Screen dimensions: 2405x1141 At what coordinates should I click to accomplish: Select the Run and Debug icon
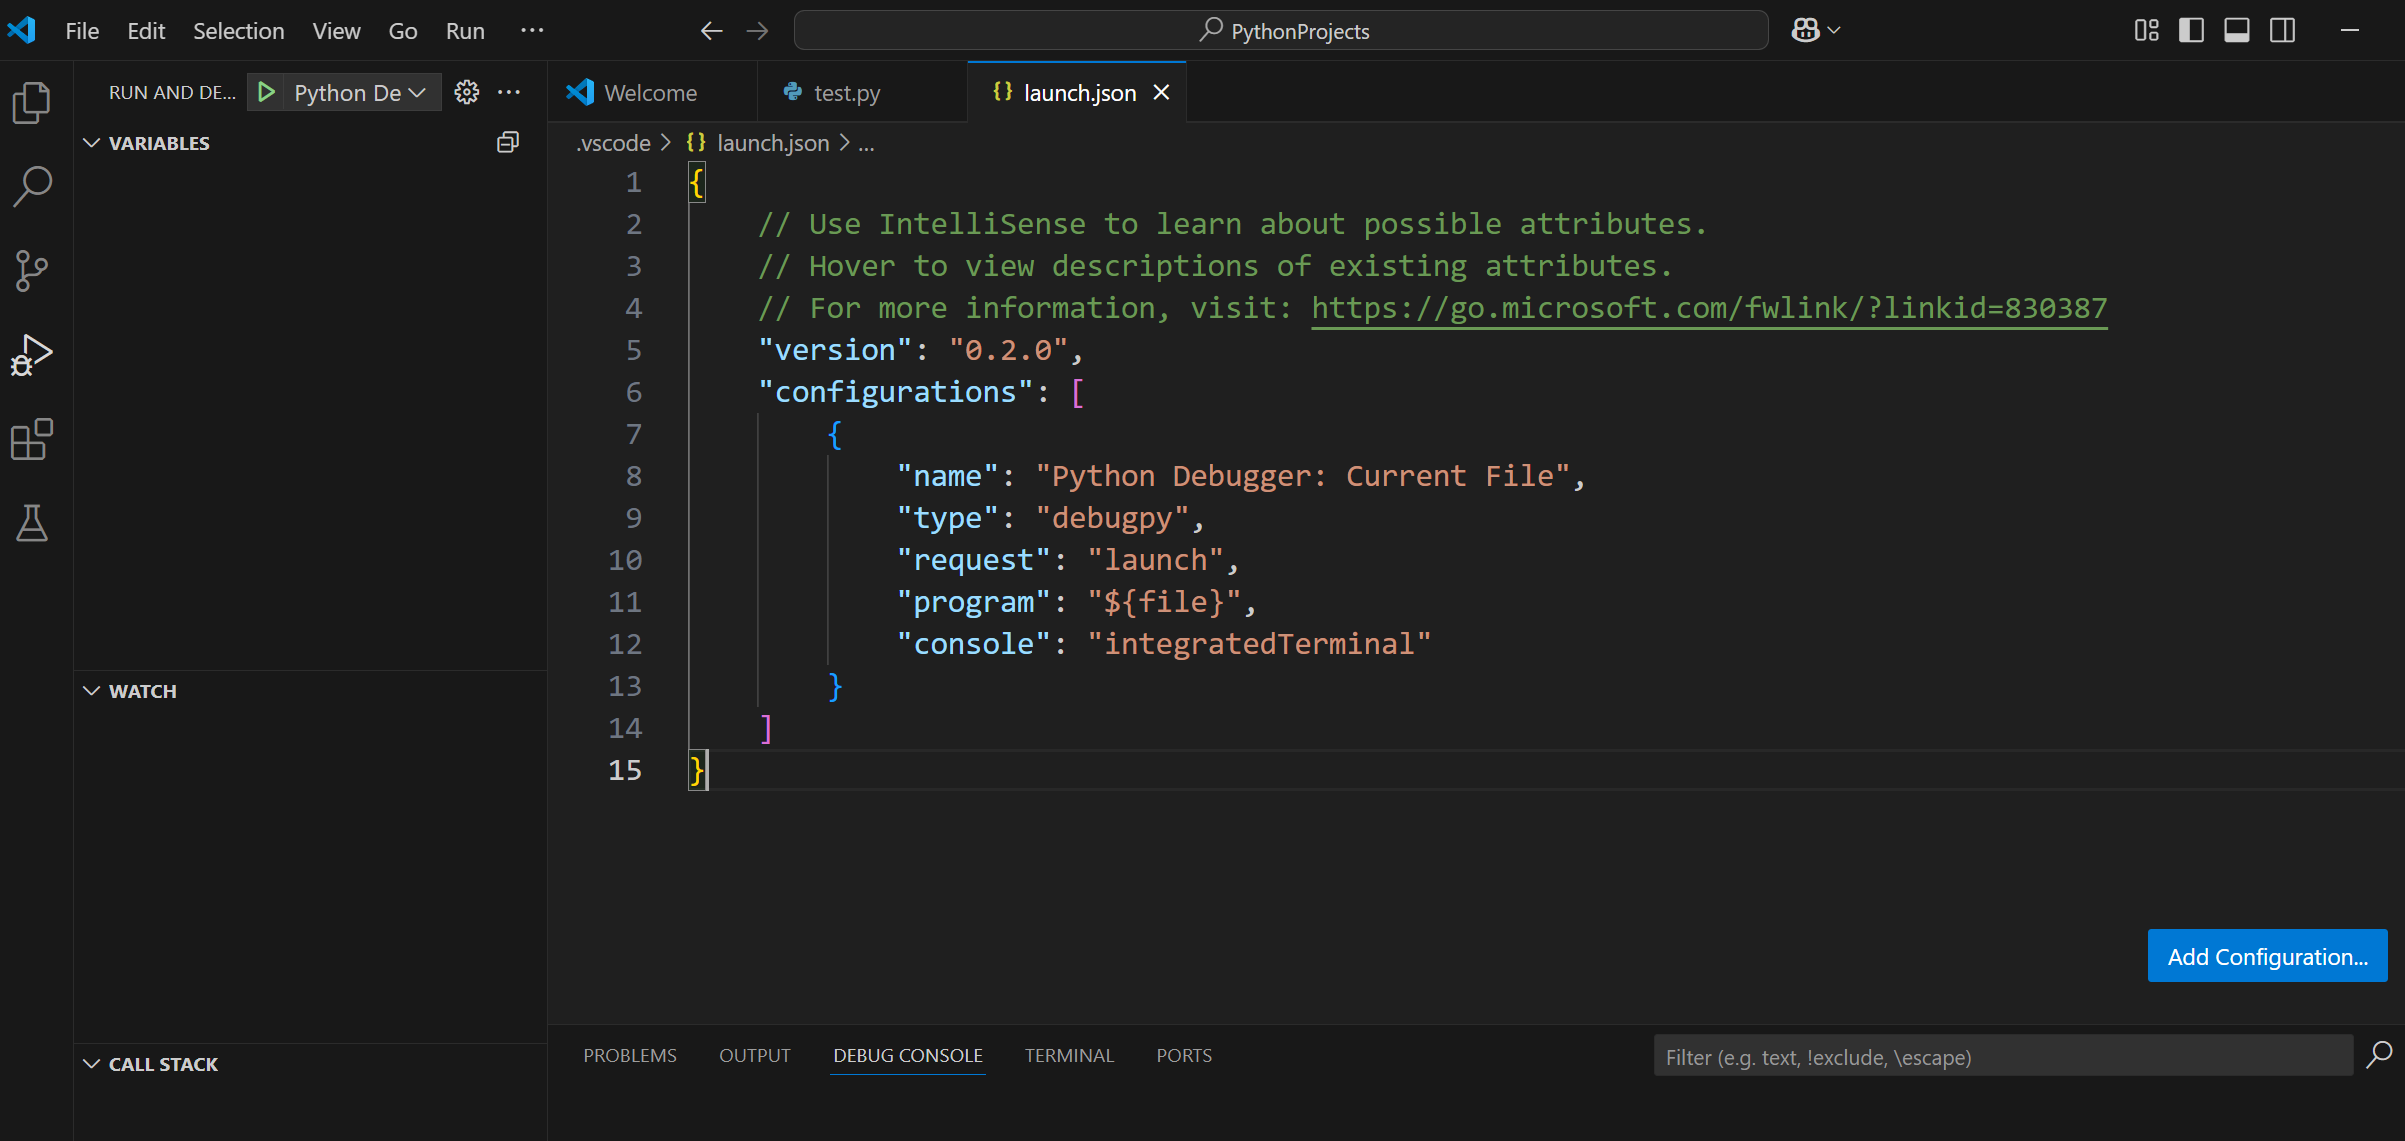(32, 353)
